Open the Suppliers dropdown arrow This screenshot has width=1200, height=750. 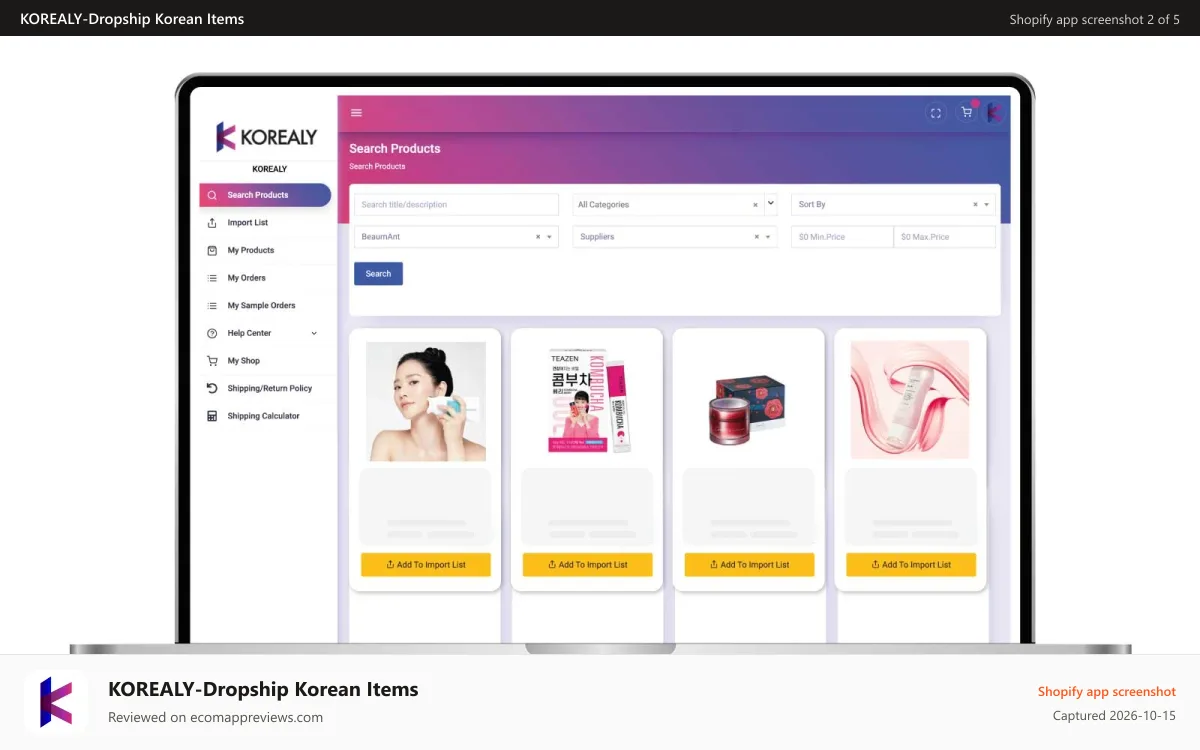click(x=768, y=237)
